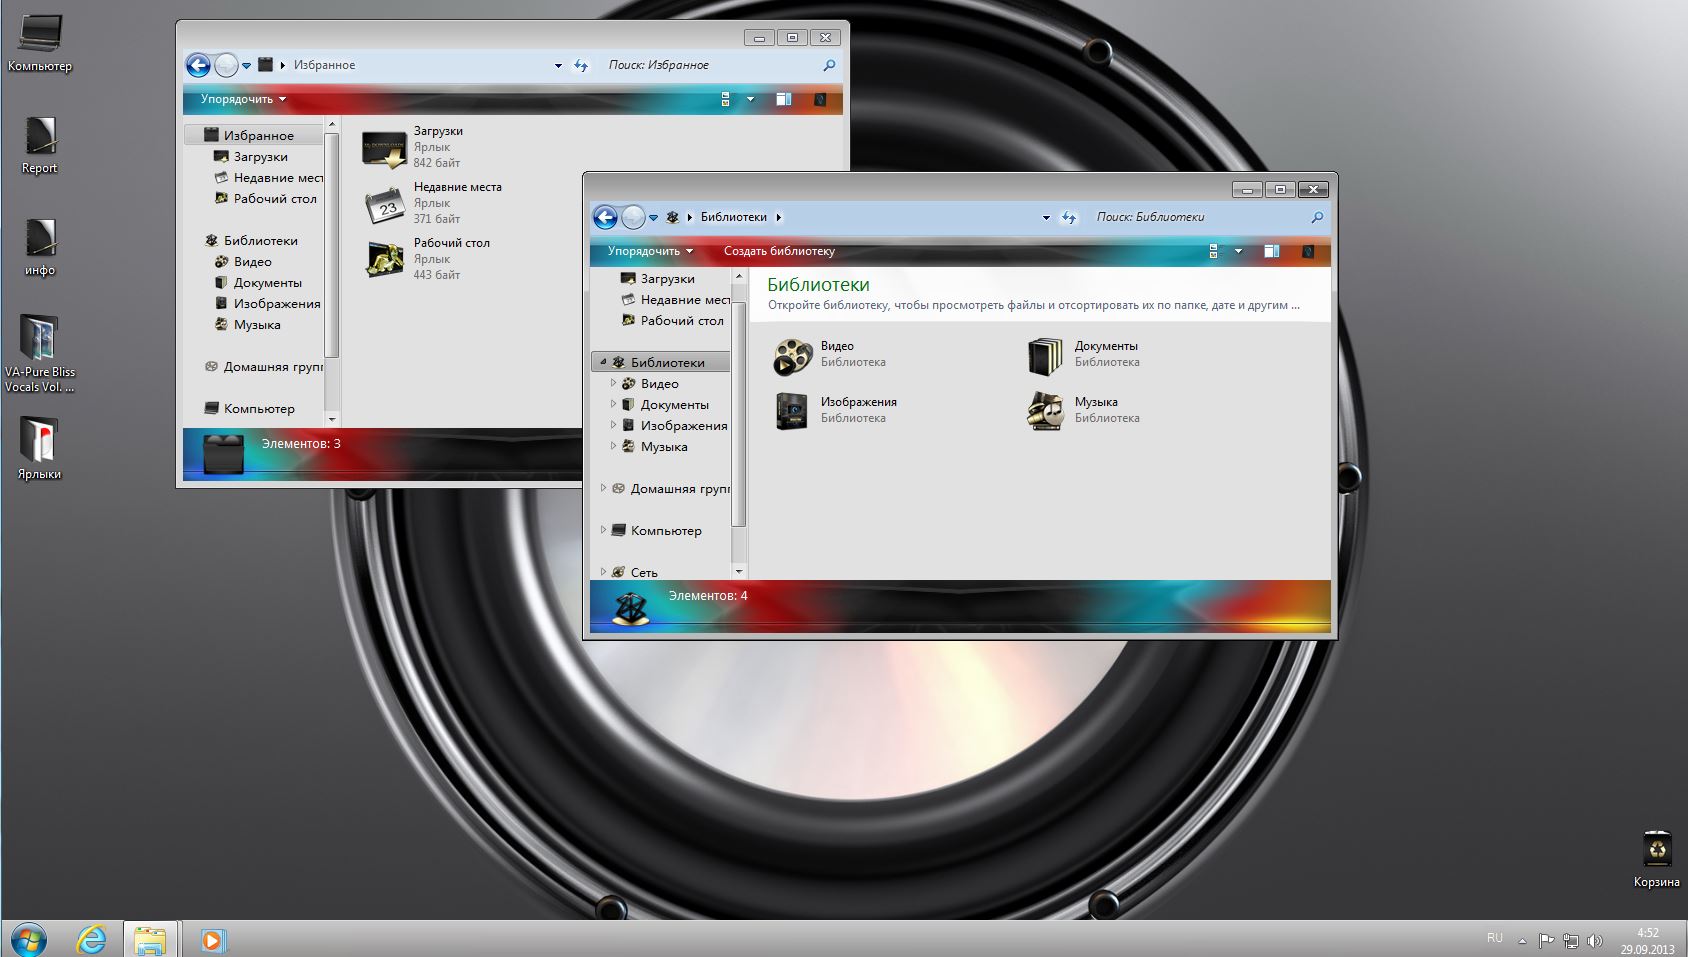
Task: Select Загрузки in Избранное window sidebar
Action: 260,157
